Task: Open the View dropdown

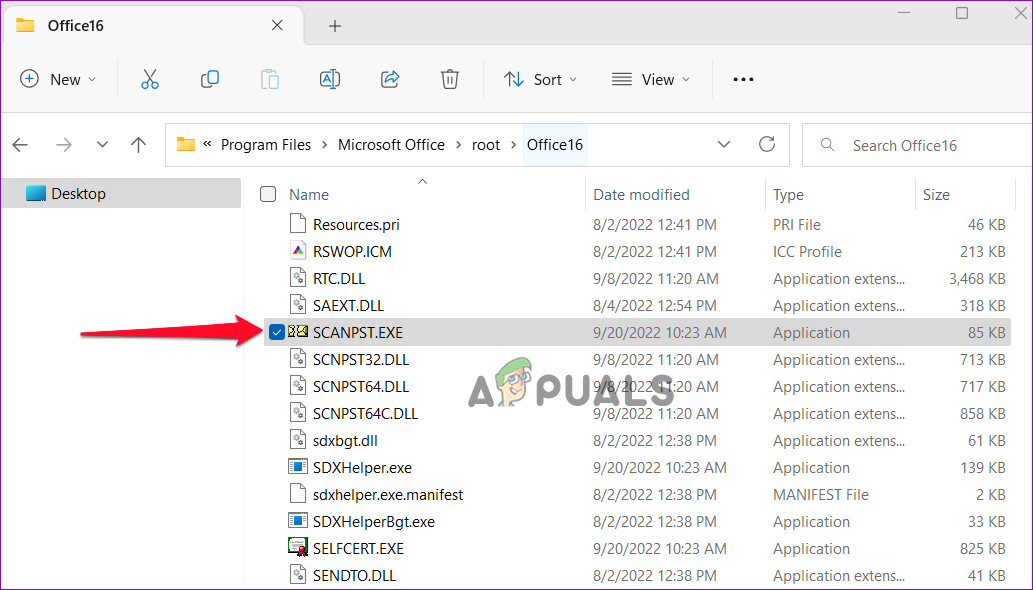Action: (651, 79)
